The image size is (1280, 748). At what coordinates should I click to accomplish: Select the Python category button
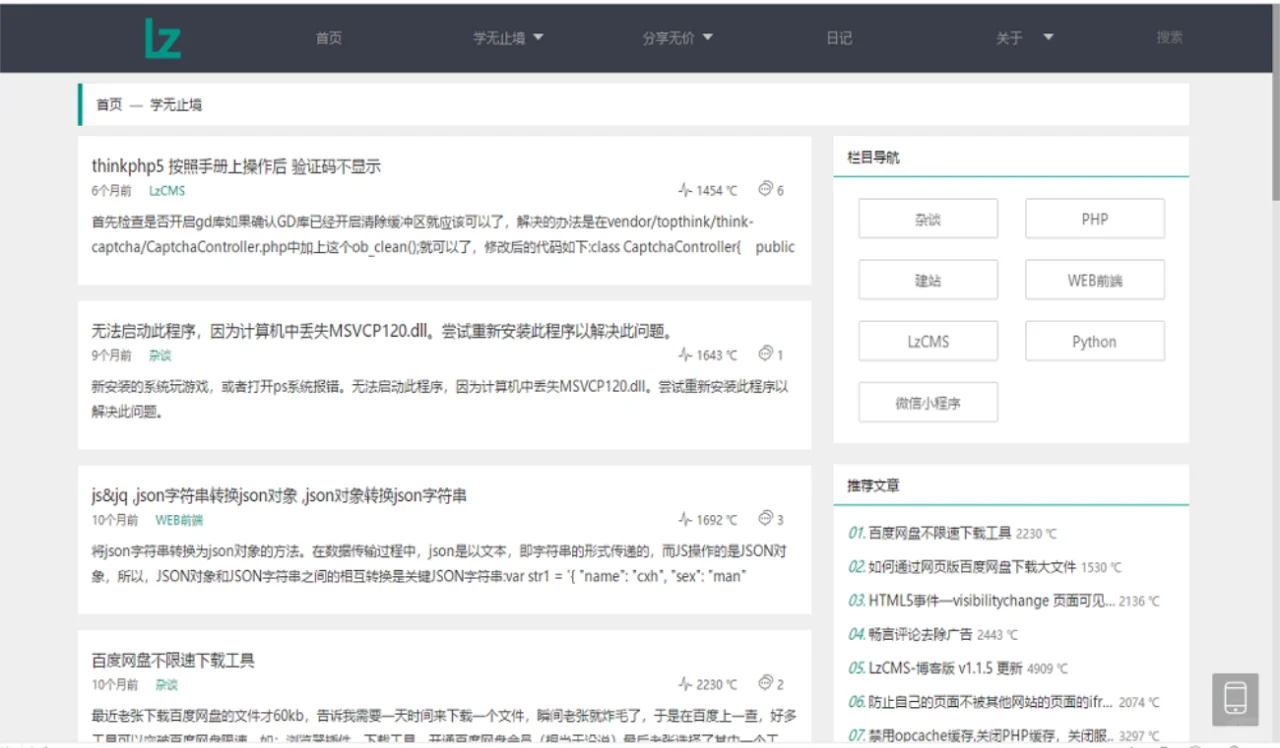coord(1094,341)
